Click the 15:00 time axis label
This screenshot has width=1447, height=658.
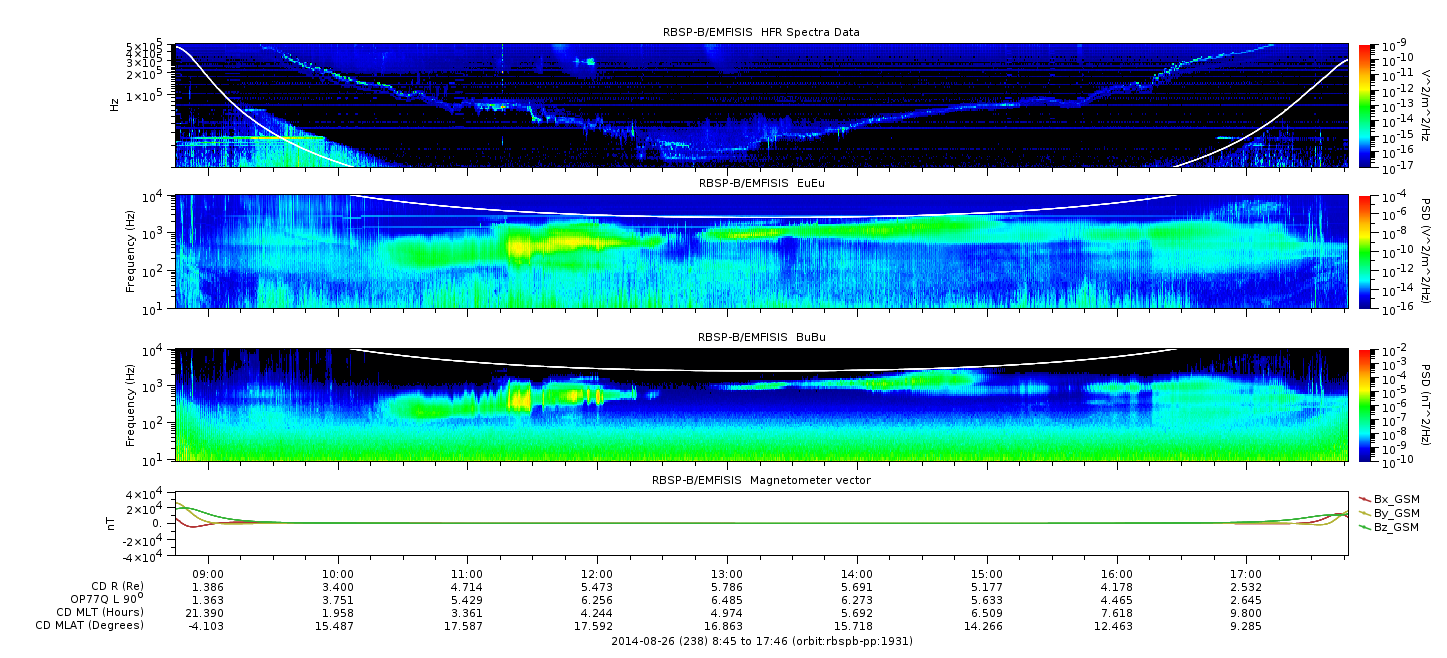click(x=986, y=574)
